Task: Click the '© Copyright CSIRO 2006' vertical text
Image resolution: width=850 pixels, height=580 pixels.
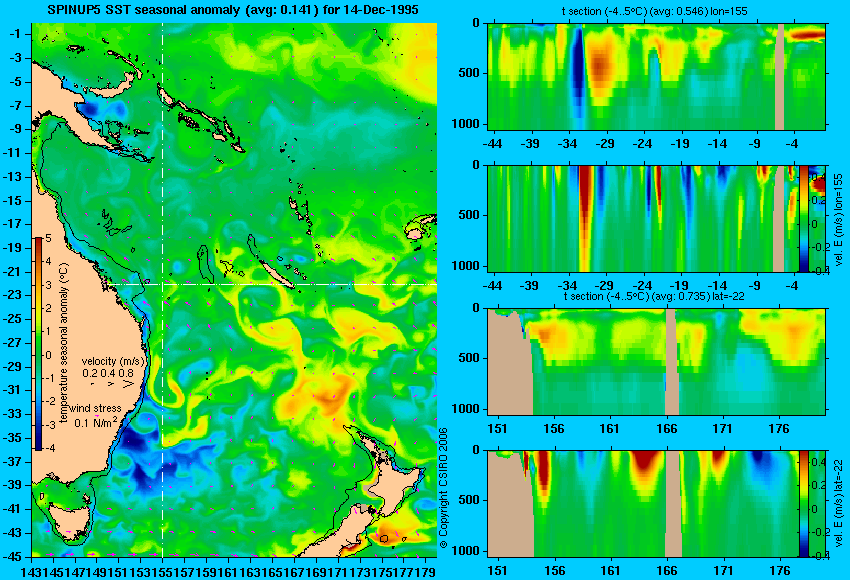Action: point(443,487)
